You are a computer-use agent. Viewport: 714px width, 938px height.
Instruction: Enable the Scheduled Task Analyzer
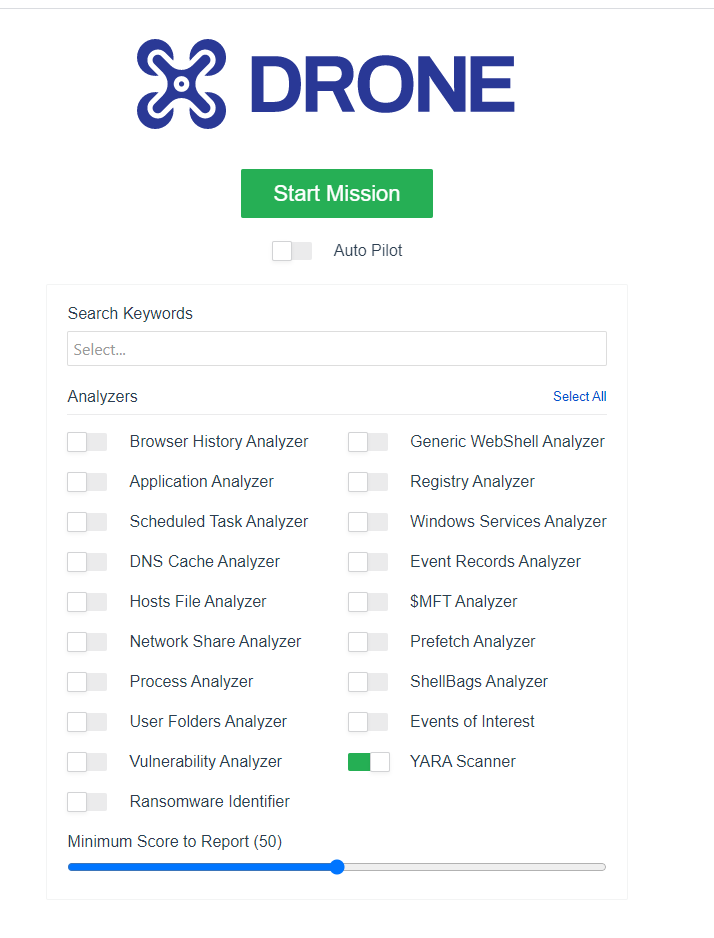point(87,521)
